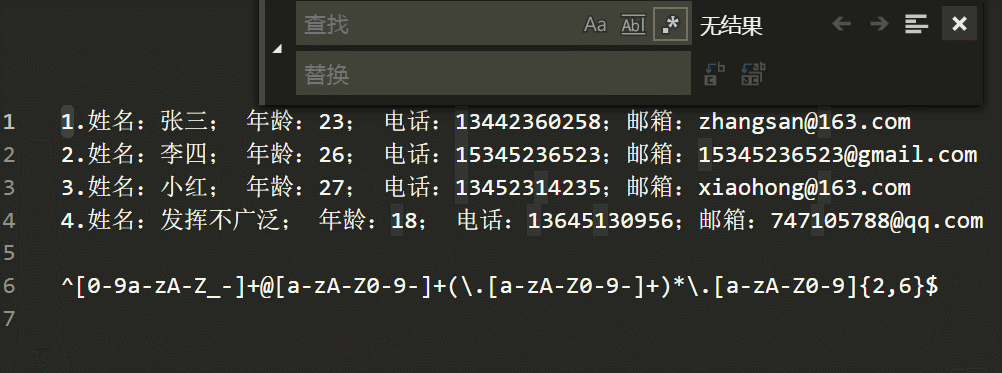Image resolution: width=1002 pixels, height=373 pixels.
Task: Click 无结果 result status text
Action: tap(731, 26)
